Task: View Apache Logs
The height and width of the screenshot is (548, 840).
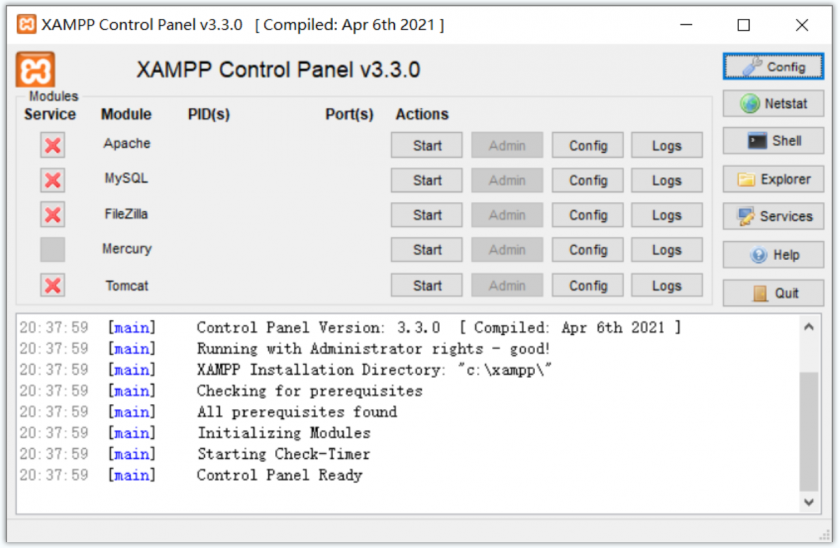Action: 666,145
